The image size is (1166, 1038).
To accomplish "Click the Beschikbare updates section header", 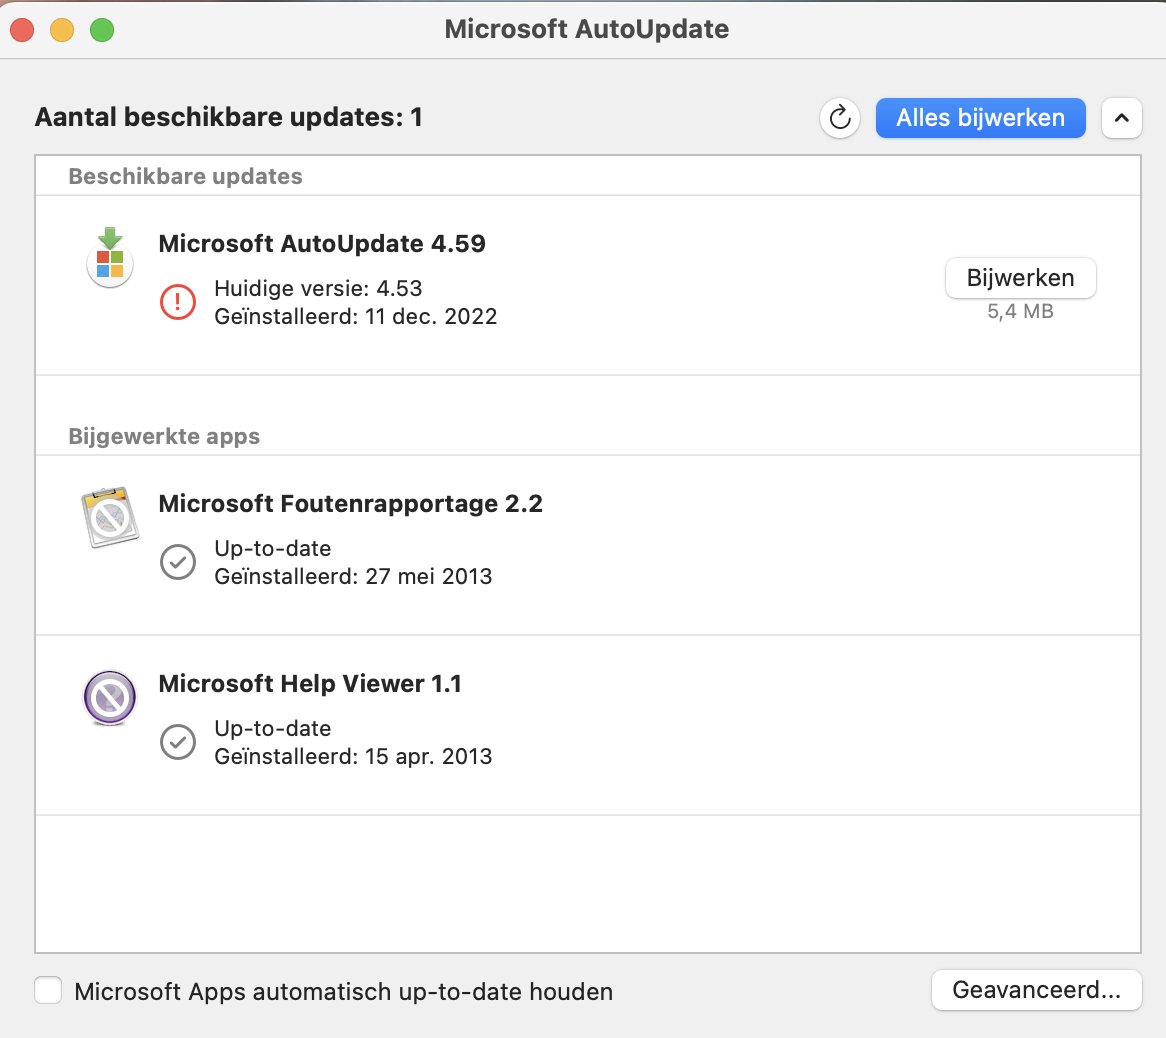I will click(185, 177).
